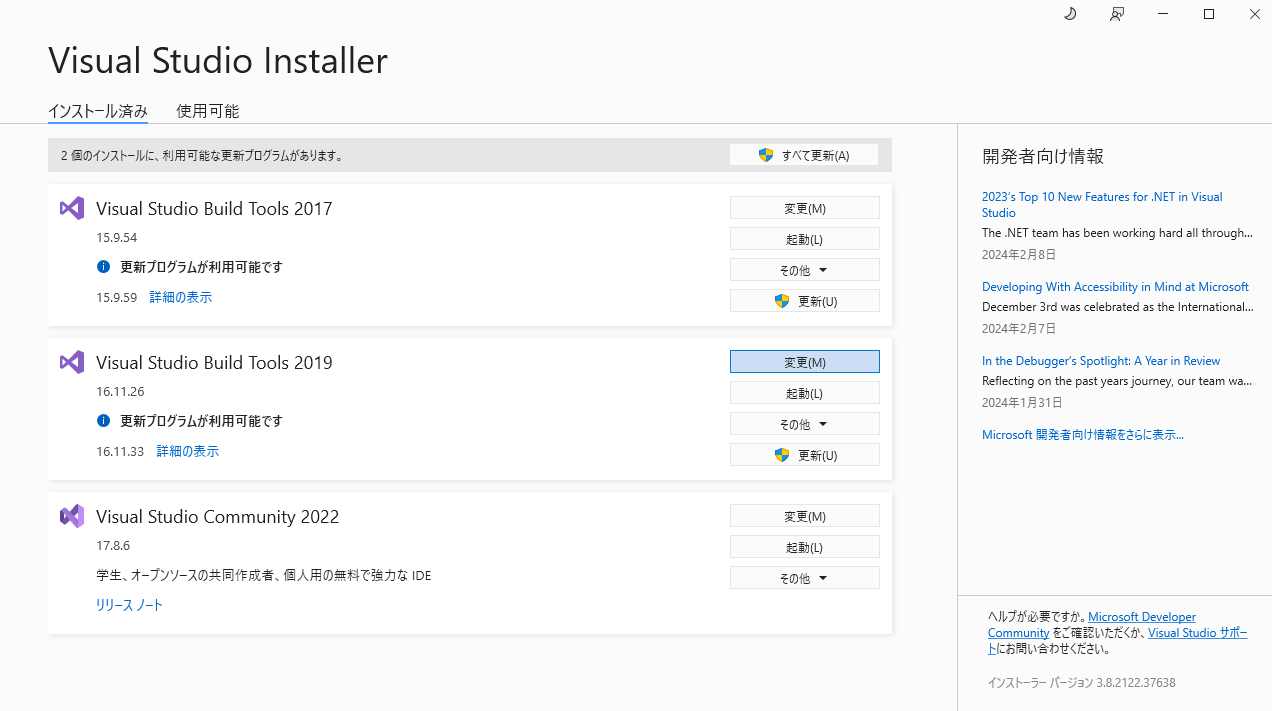1272x711 pixels.
Task: Click the Visual Studio Community 2022 logo
Action: (72, 516)
